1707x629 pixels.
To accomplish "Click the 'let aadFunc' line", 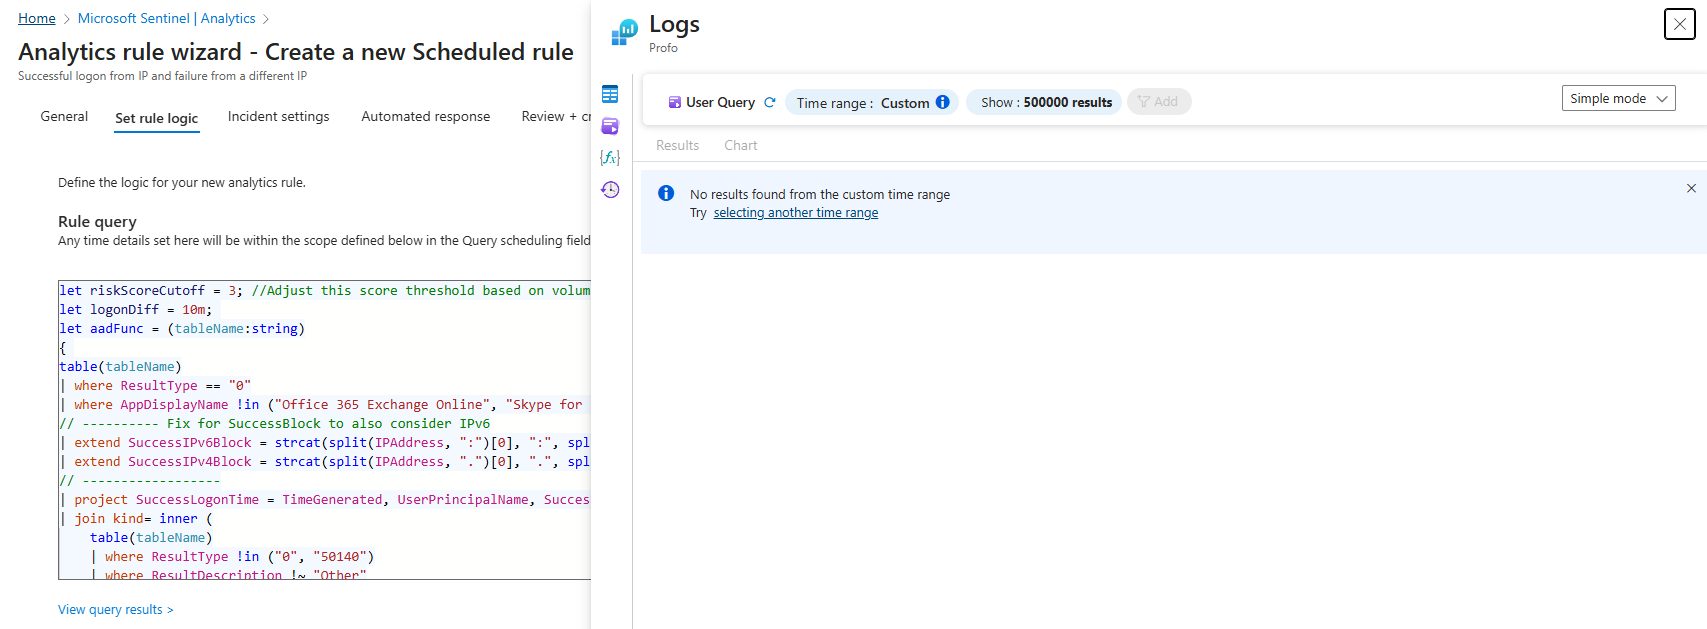I will (182, 328).
